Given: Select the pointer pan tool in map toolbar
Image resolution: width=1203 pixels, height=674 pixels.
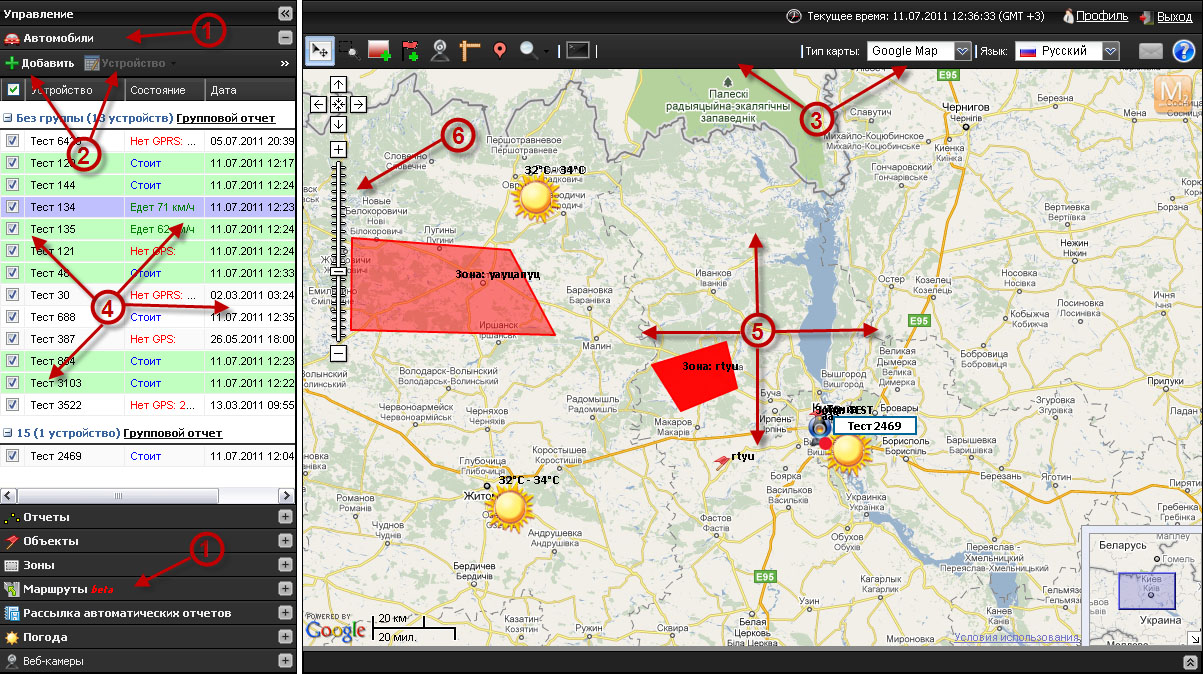Looking at the screenshot, I should pos(320,50).
